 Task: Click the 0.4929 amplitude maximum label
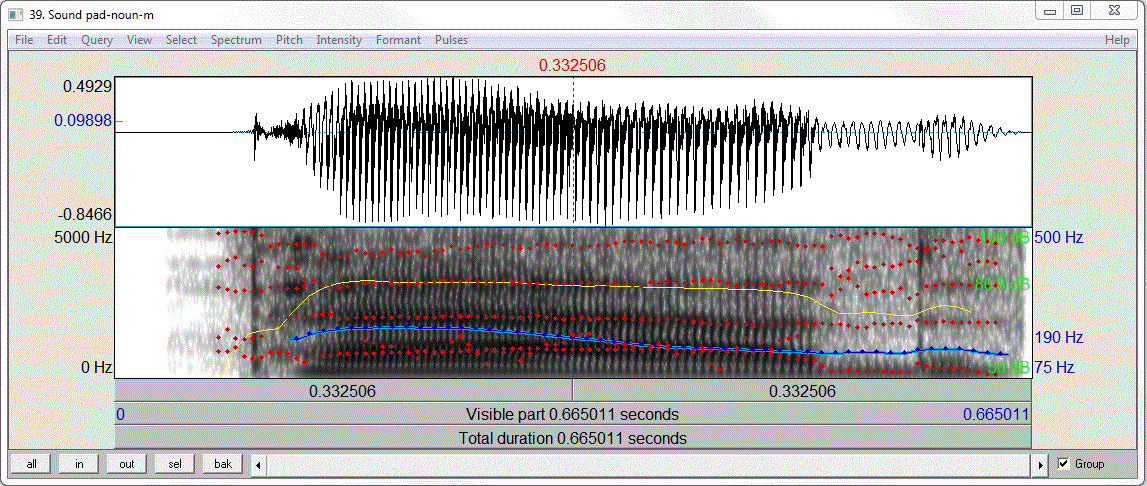(x=87, y=86)
